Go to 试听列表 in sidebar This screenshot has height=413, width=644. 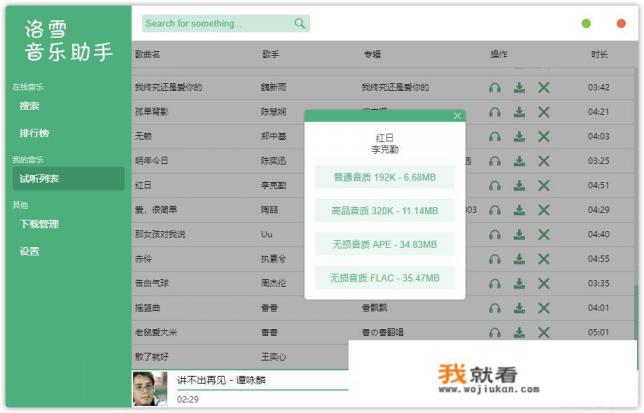68,179
